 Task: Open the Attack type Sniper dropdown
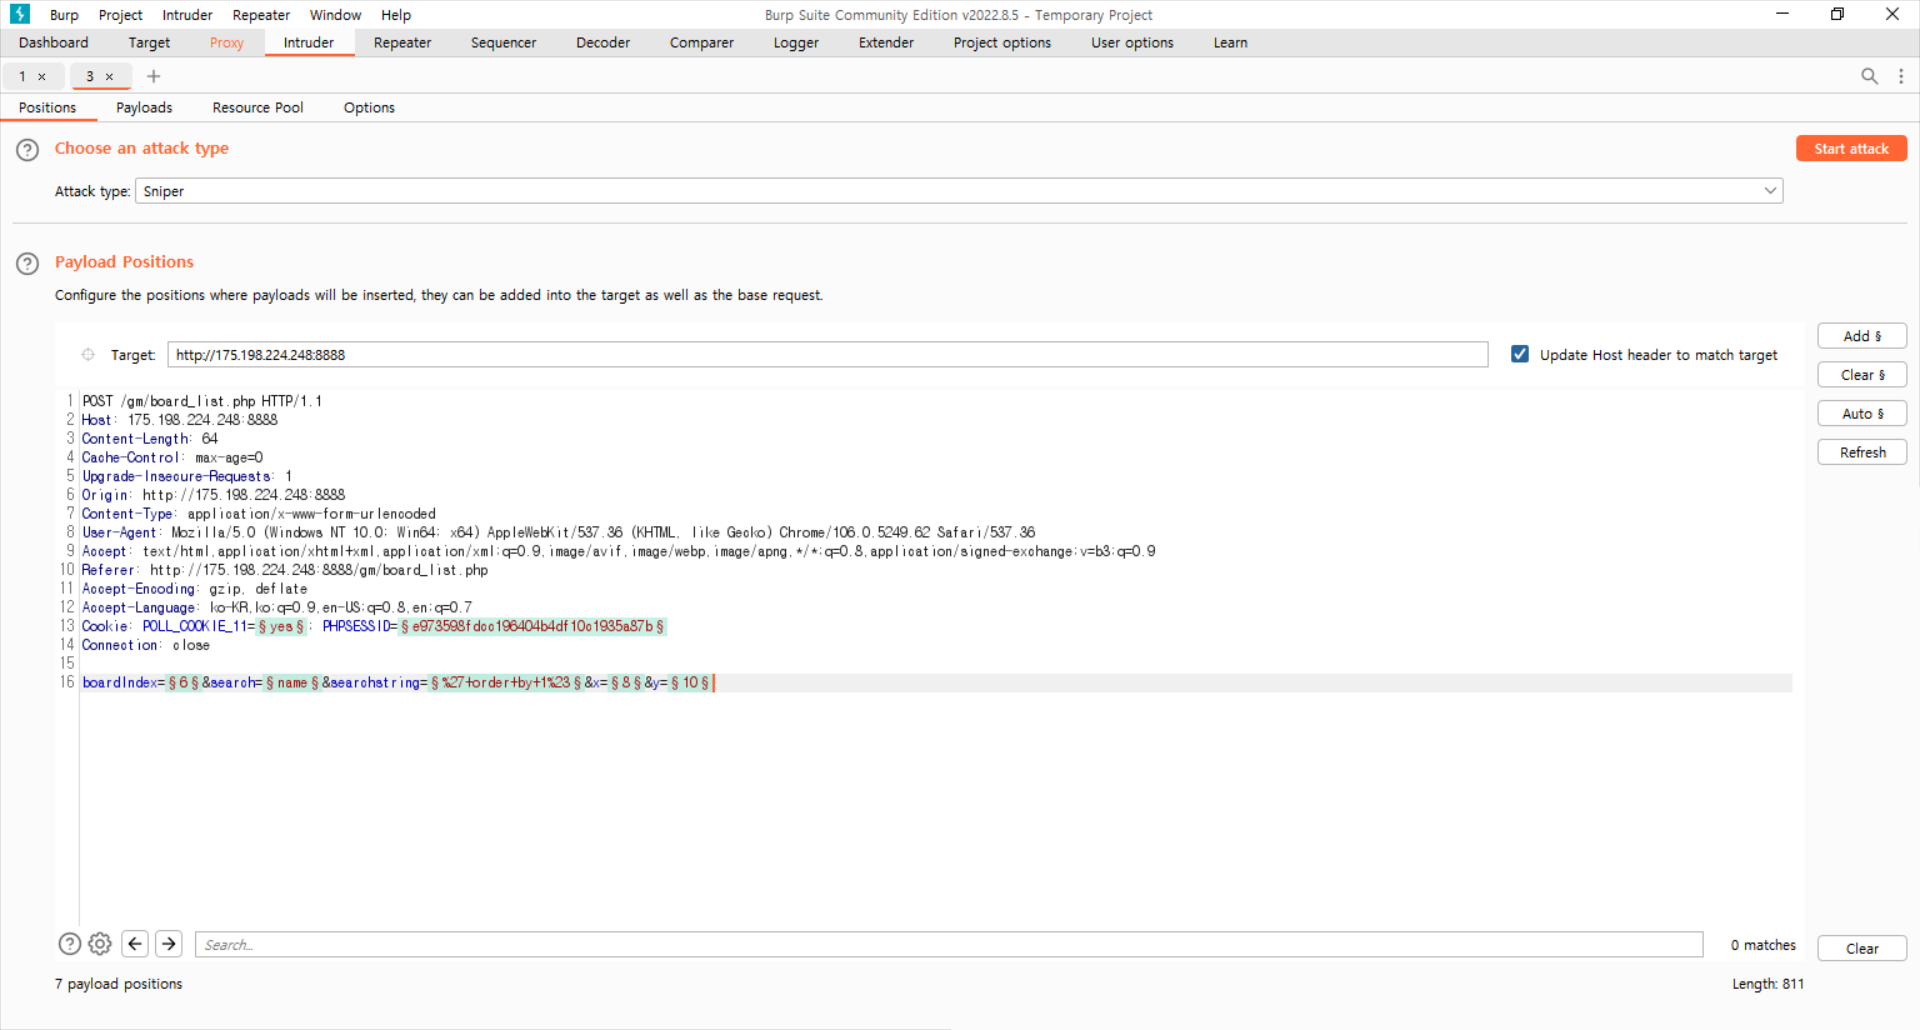click(x=959, y=191)
